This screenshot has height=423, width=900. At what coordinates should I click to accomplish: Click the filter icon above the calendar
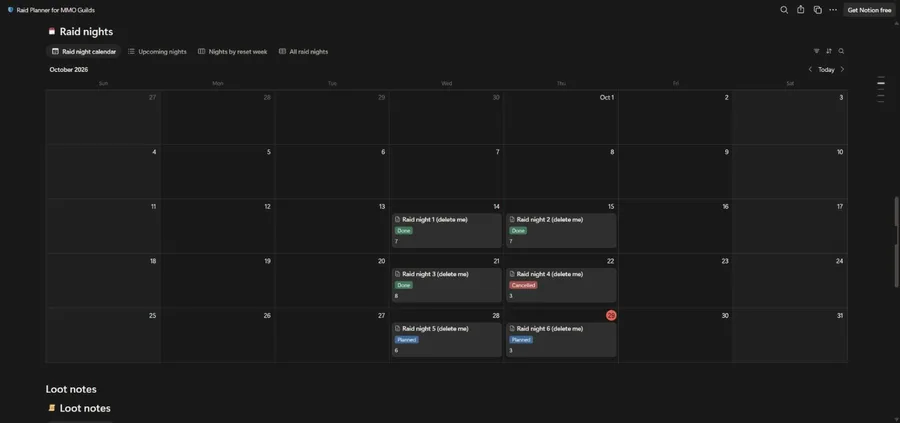(x=816, y=51)
